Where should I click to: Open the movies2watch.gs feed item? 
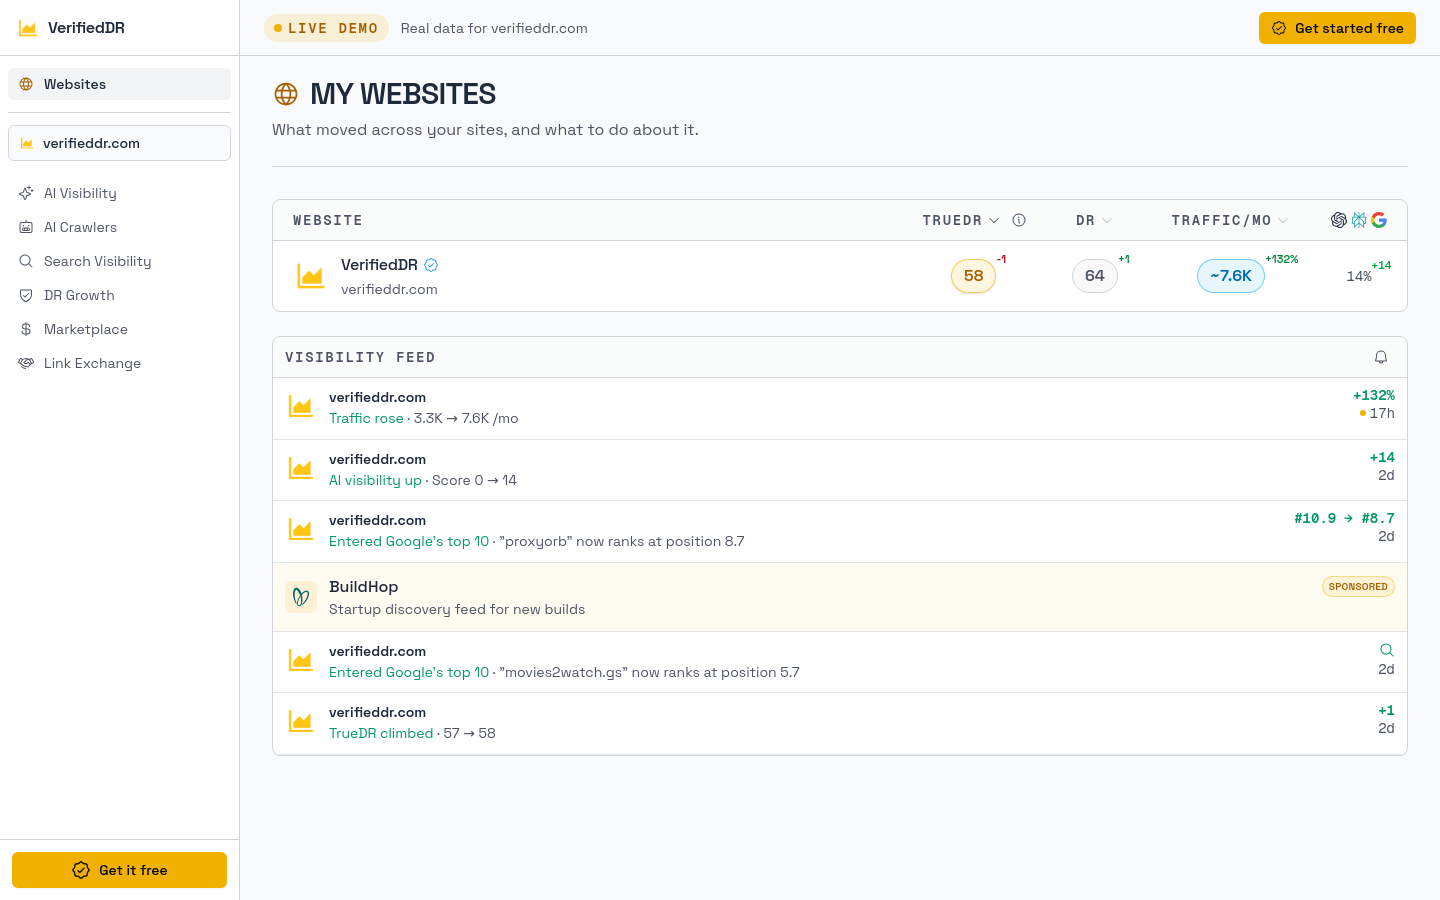(x=840, y=662)
